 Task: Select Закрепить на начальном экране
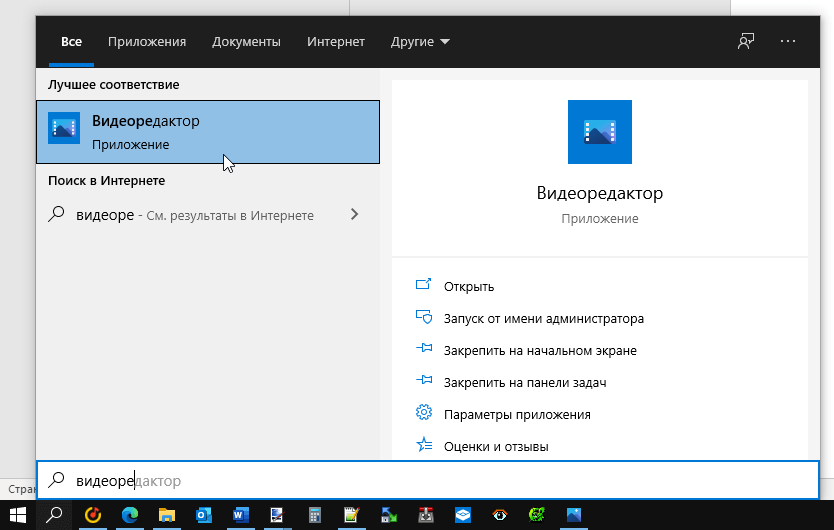tap(540, 350)
